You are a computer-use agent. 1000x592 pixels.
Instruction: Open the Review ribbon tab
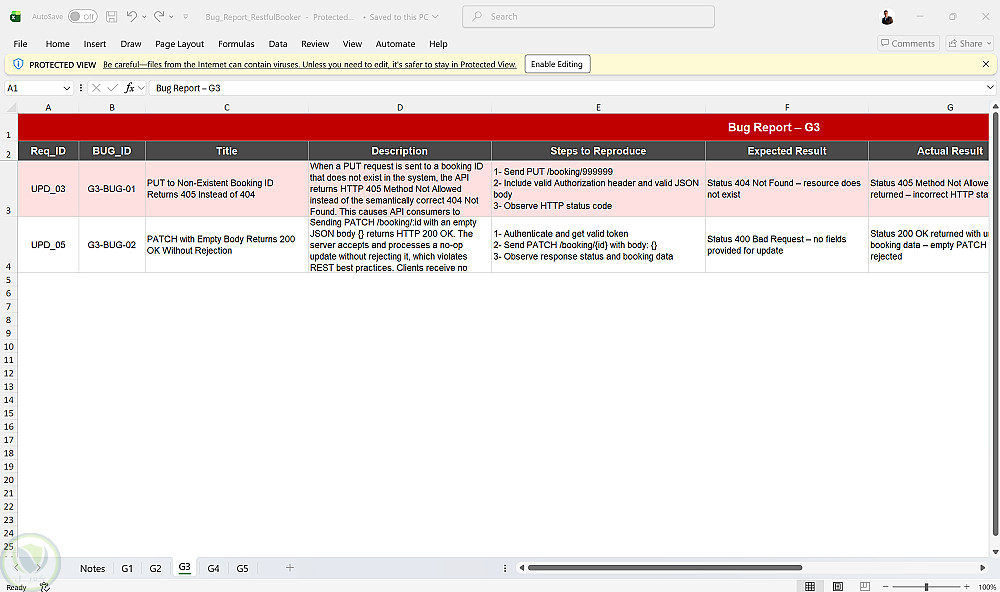315,43
